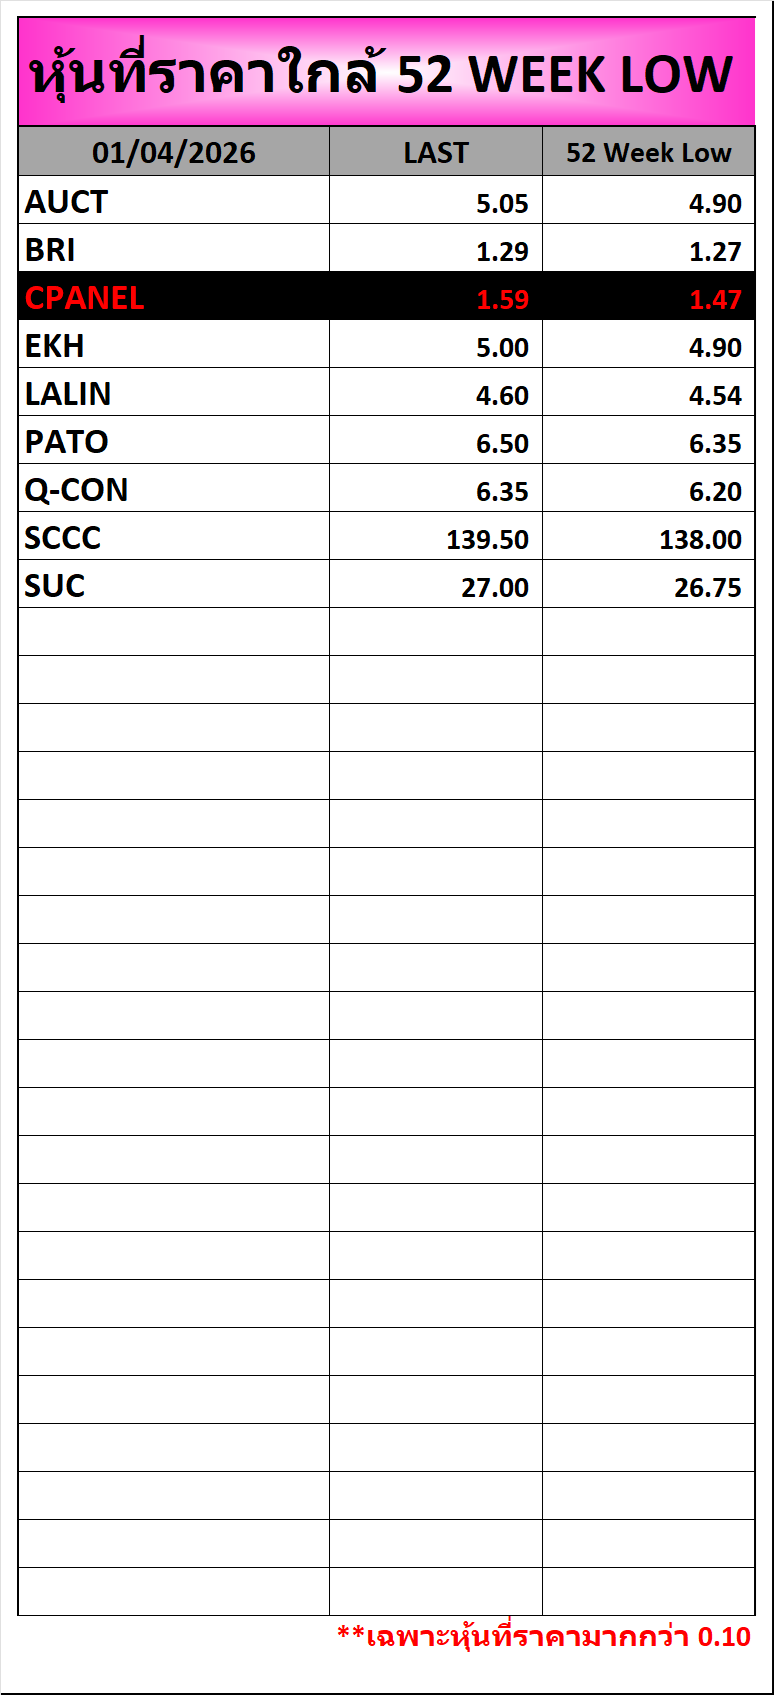The image size is (774, 1695).
Task: Select the Q-CON stock name cell
Action: point(77,490)
